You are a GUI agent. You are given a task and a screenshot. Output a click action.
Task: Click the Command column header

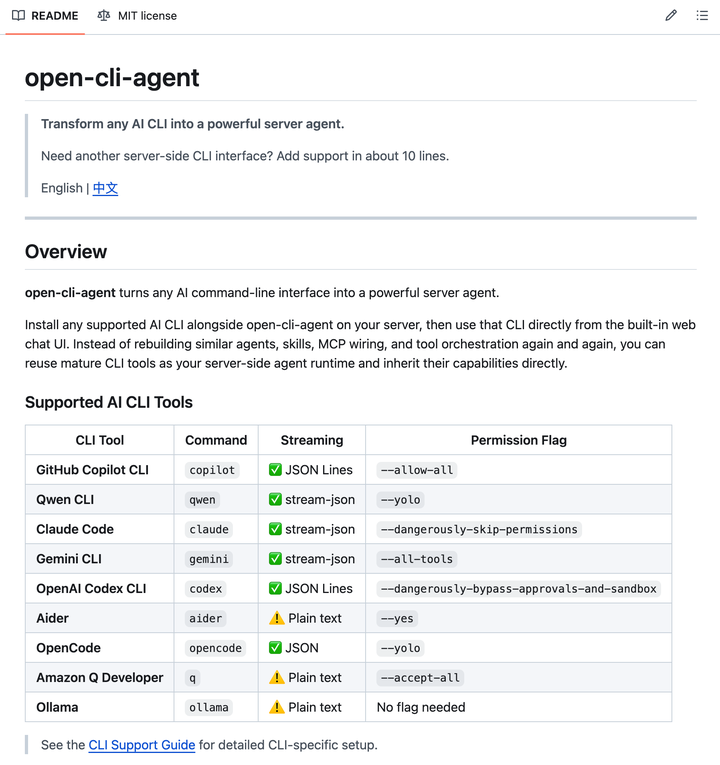216,440
